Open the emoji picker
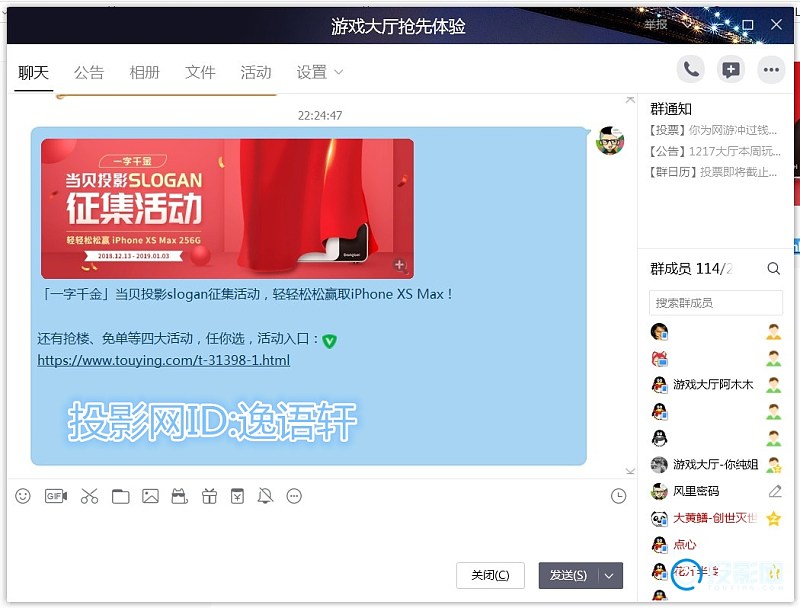The height and width of the screenshot is (608, 800). click(x=23, y=496)
